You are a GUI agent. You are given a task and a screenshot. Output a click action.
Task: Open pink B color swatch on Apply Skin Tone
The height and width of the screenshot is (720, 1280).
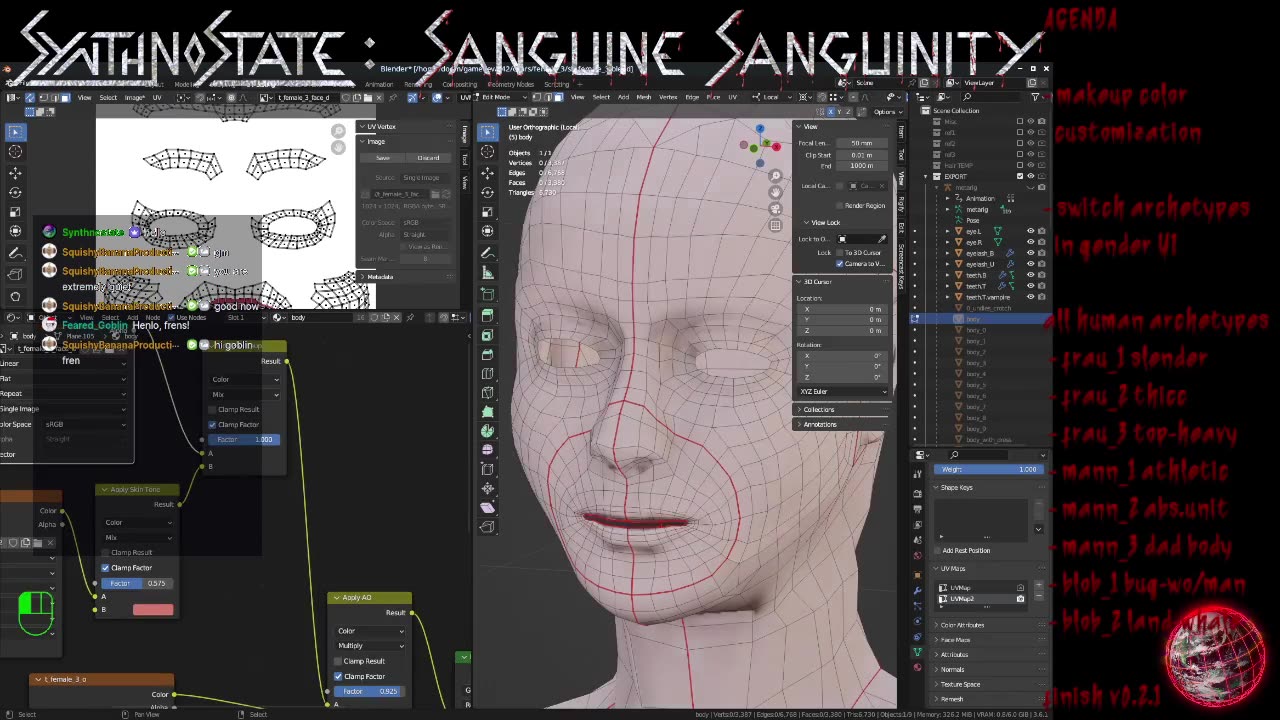pos(152,609)
